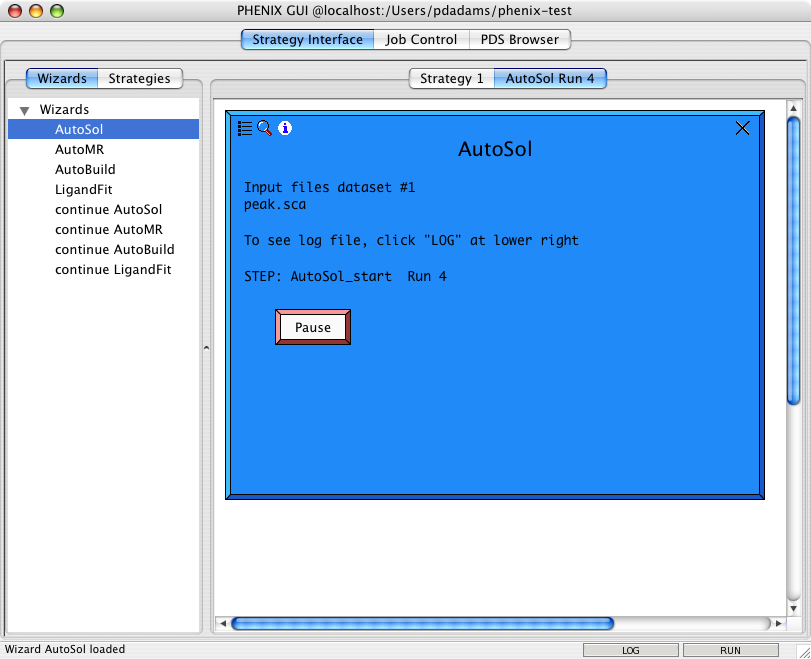Open the PDS Browser tab
The image size is (811, 659).
point(519,40)
